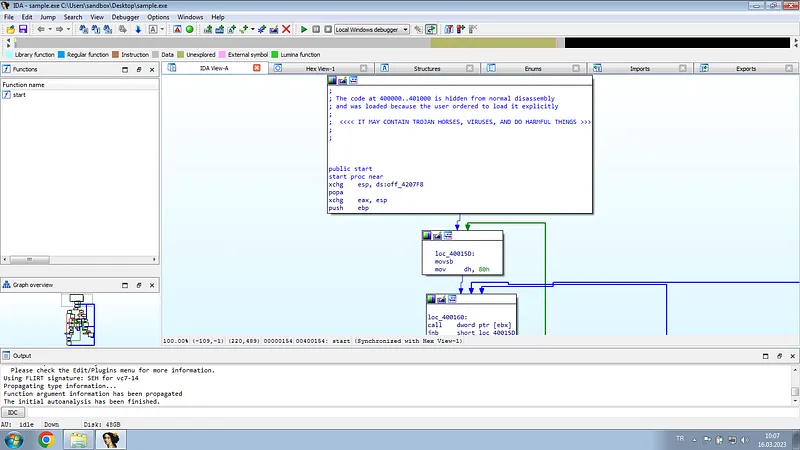Click the IDC command input field
Viewport: 800px width, 450px height.
411,412
